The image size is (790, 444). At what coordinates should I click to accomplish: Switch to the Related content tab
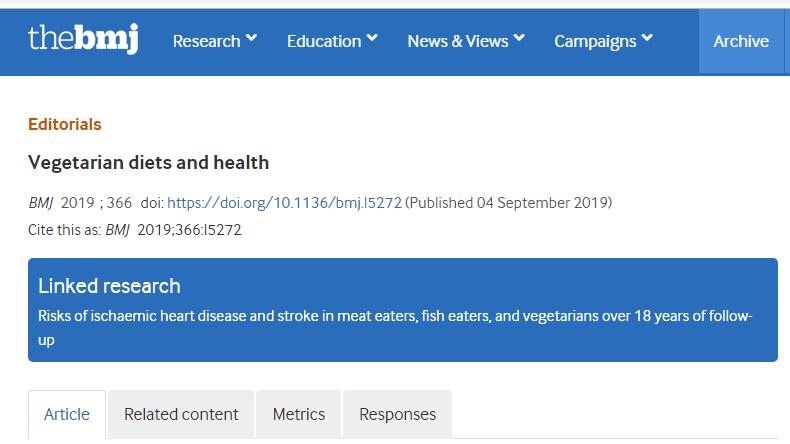point(181,414)
